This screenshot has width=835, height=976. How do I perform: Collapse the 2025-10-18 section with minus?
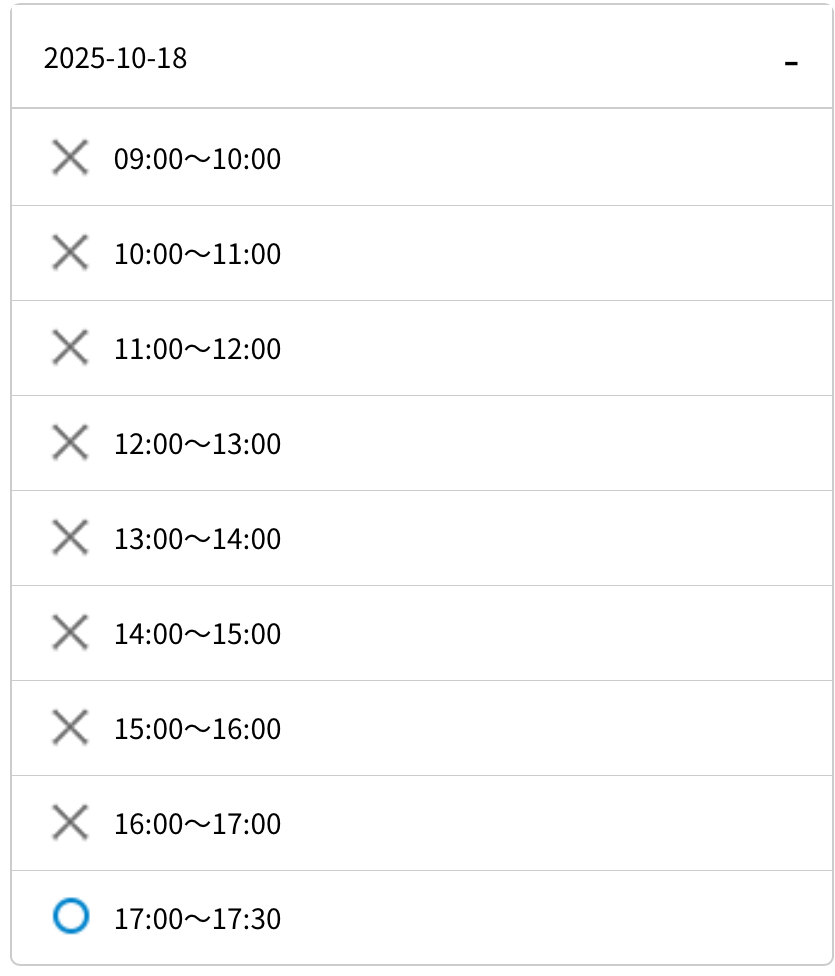(791, 63)
